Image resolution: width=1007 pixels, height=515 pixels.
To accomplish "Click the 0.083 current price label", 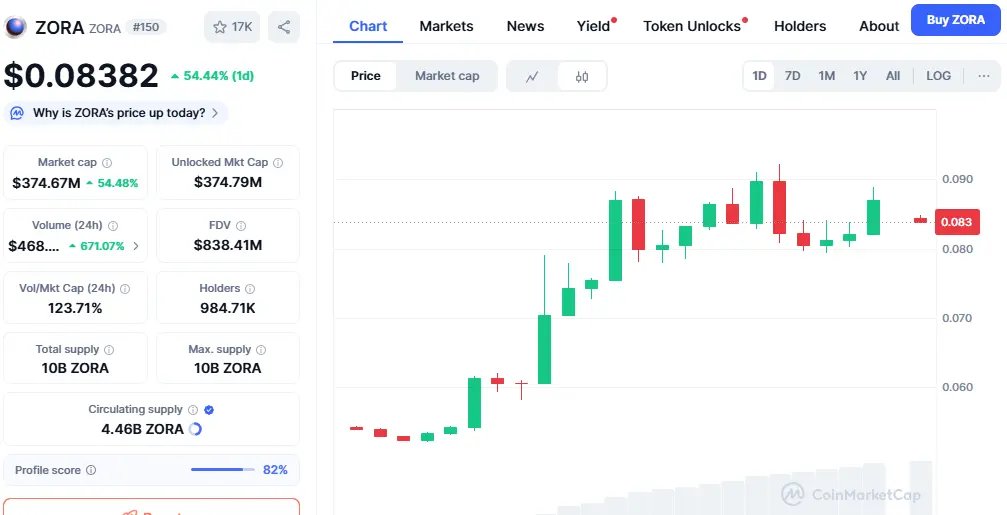I will [957, 222].
